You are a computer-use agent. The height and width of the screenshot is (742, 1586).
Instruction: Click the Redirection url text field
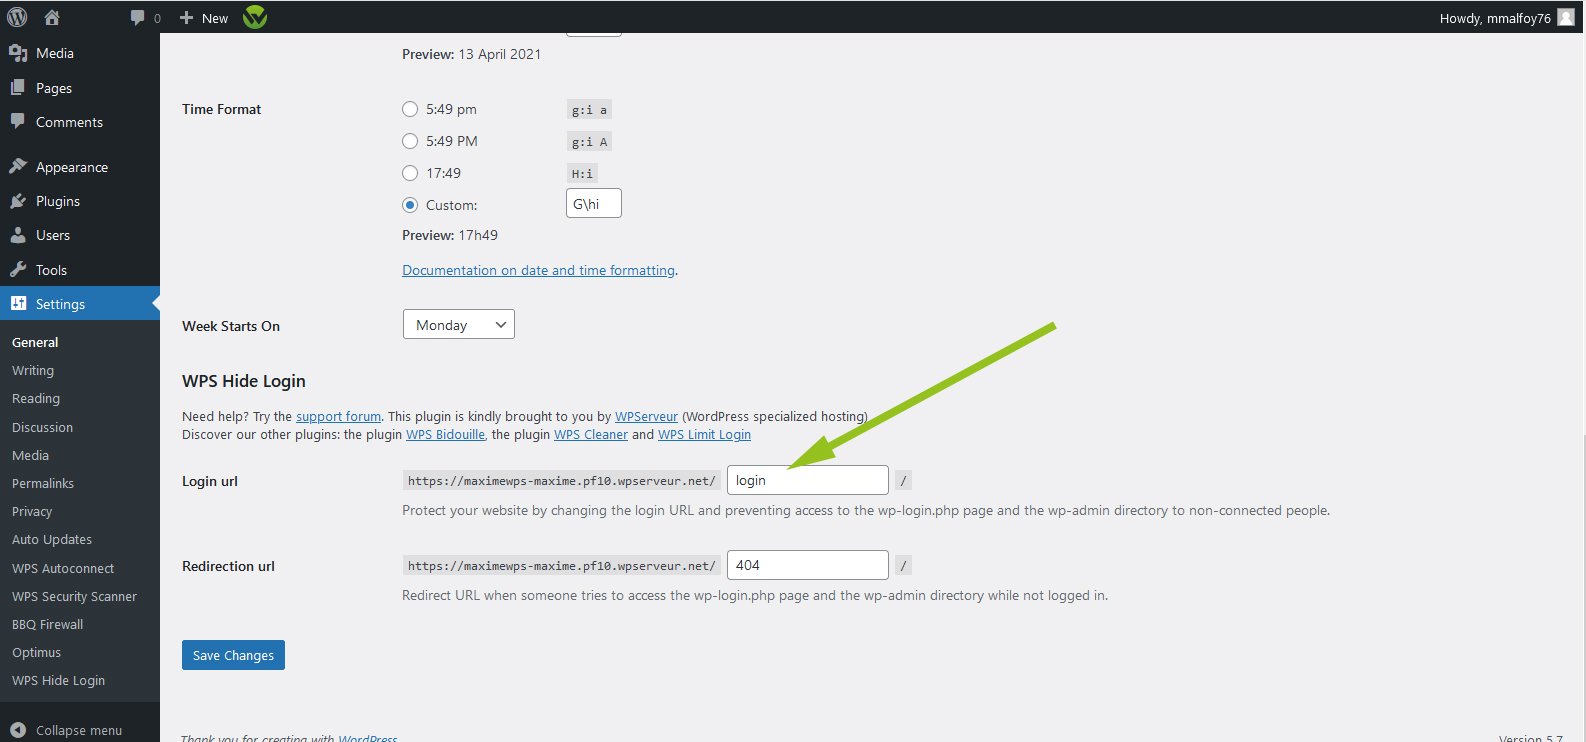pos(807,565)
